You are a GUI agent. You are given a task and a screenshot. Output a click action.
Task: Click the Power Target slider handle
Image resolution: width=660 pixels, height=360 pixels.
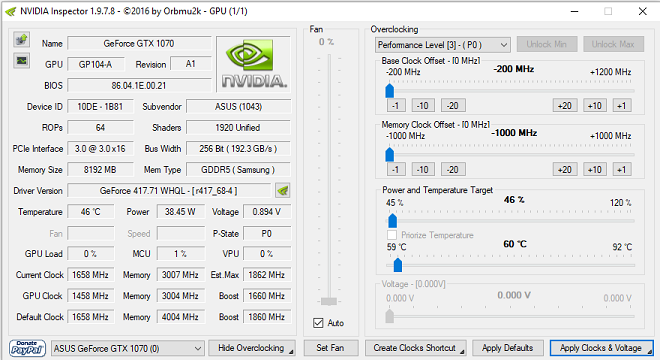pos(393,220)
